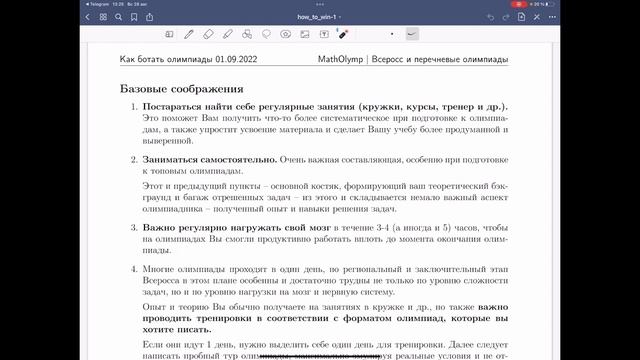Image resolution: width=640 pixels, height=360 pixels.
Task: Select the Eraser tool
Action: (208, 34)
